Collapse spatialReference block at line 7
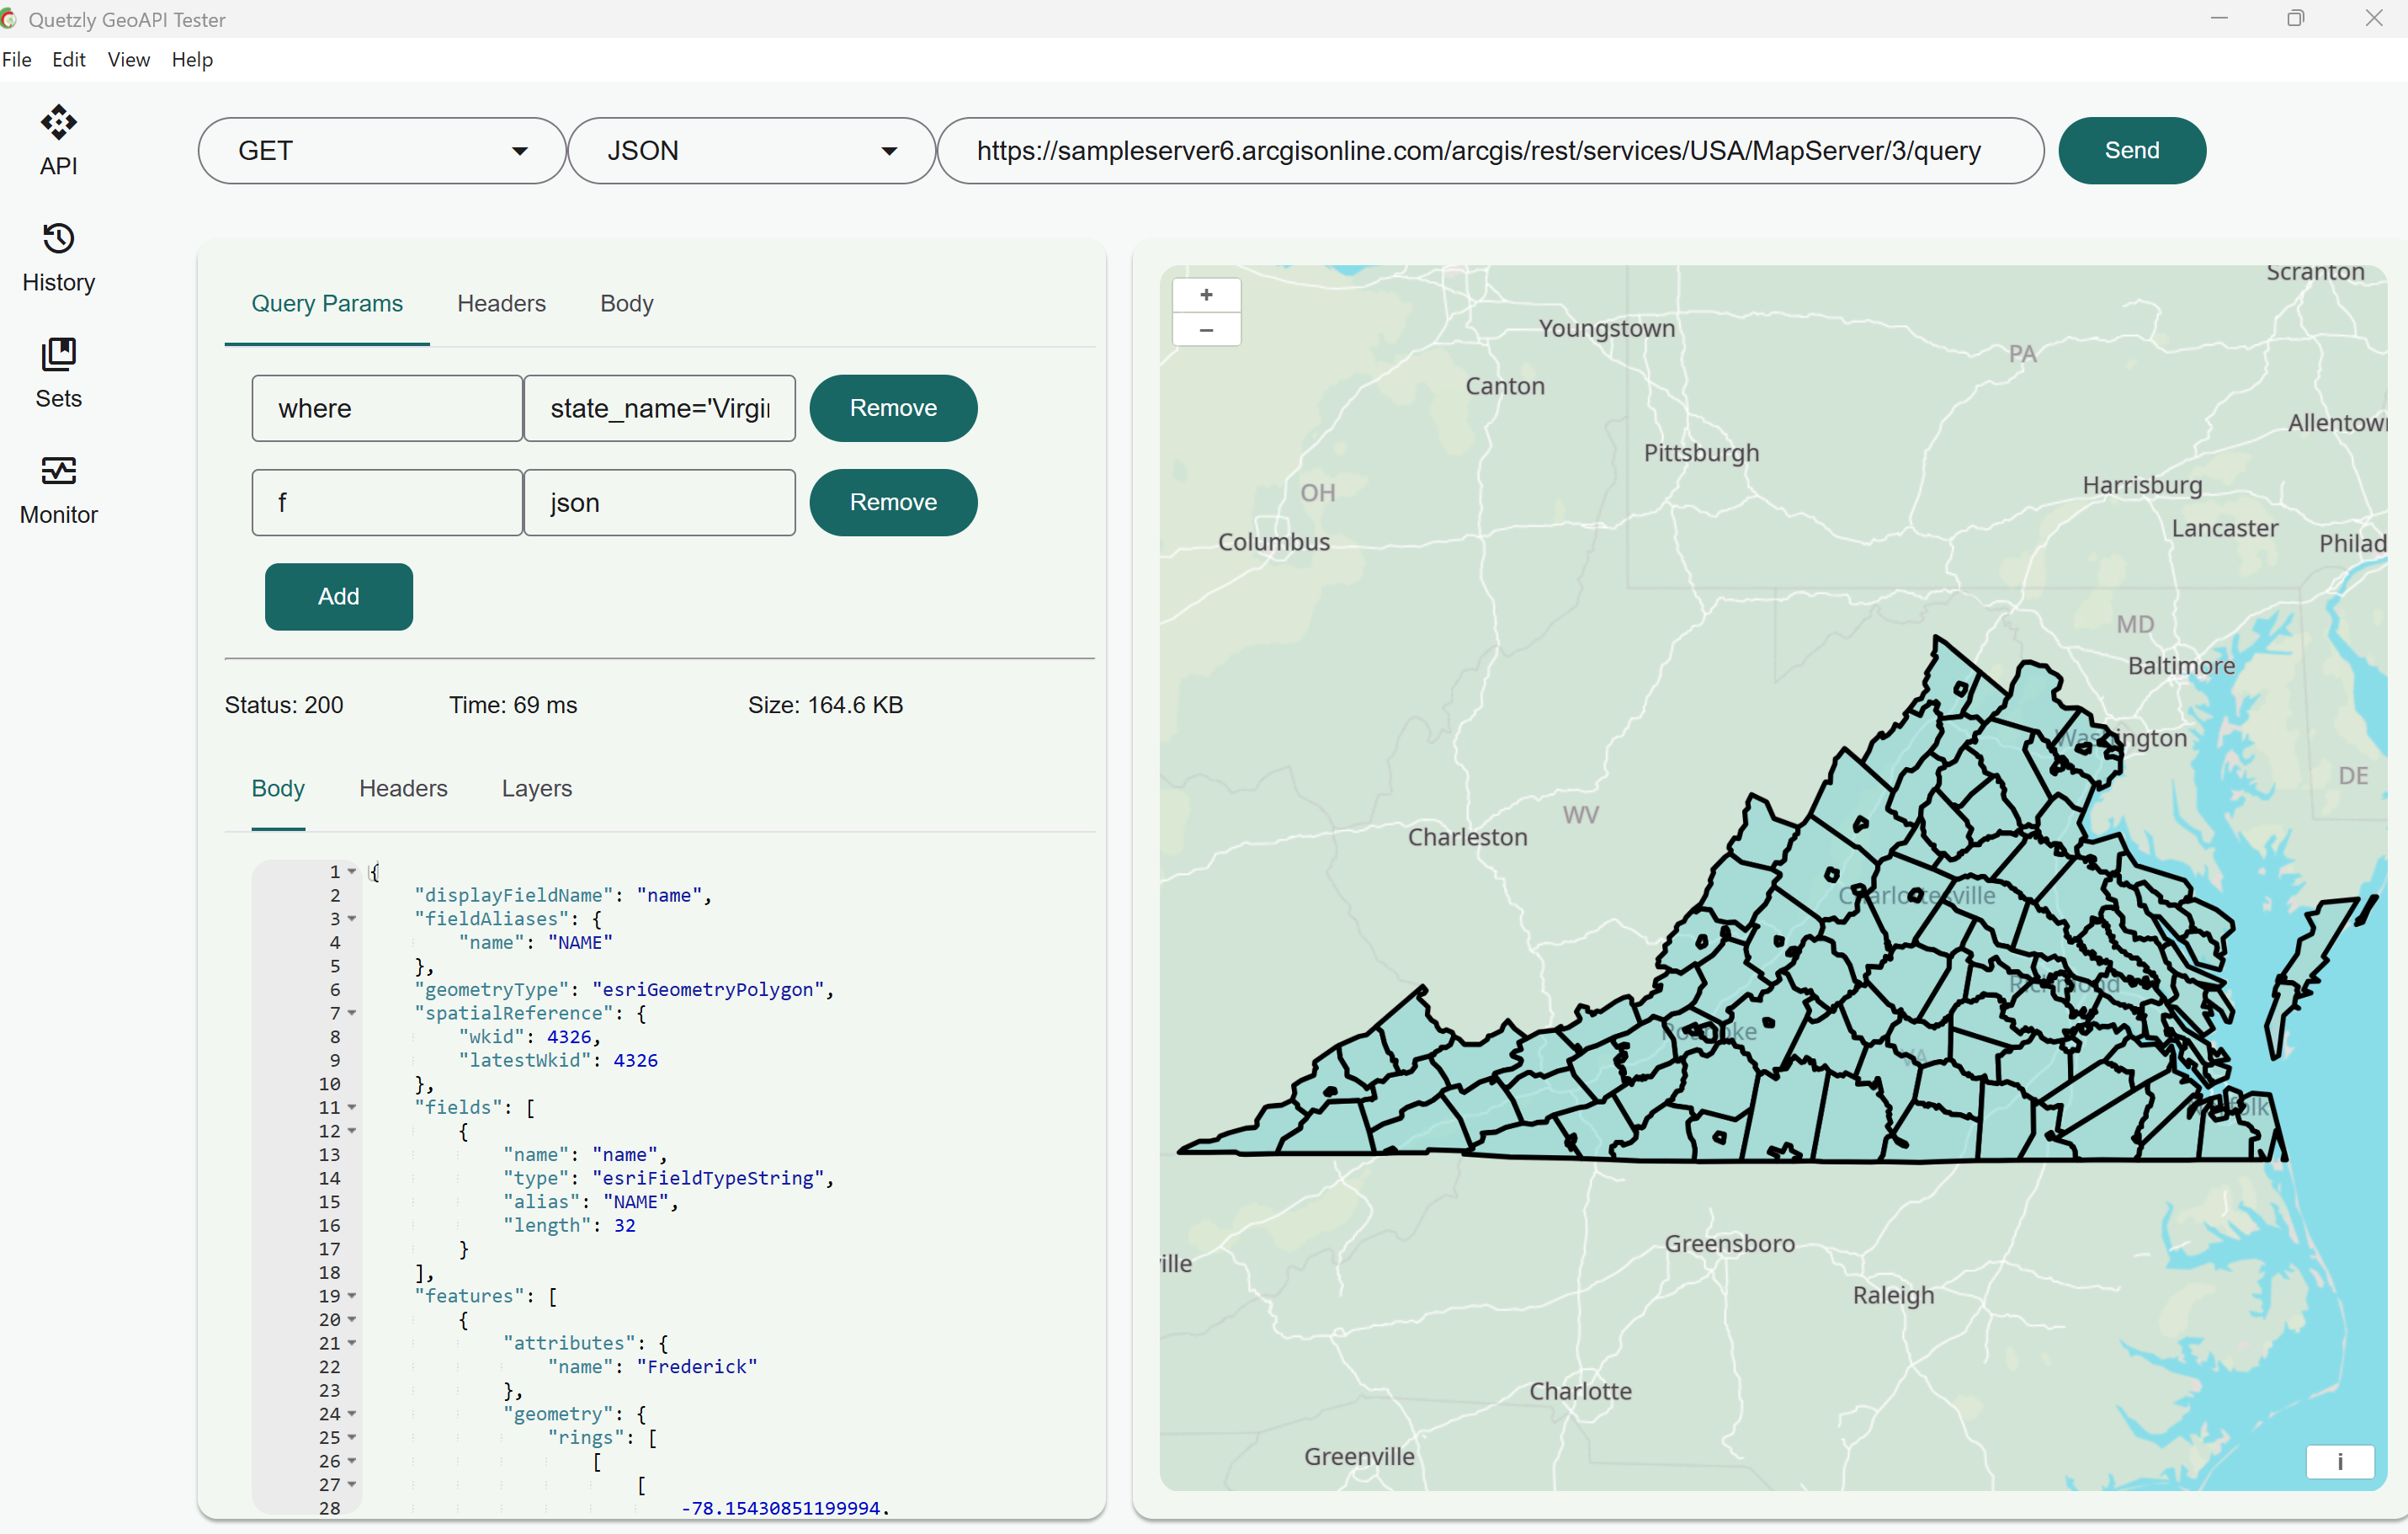2408x1534 pixels. [352, 1013]
